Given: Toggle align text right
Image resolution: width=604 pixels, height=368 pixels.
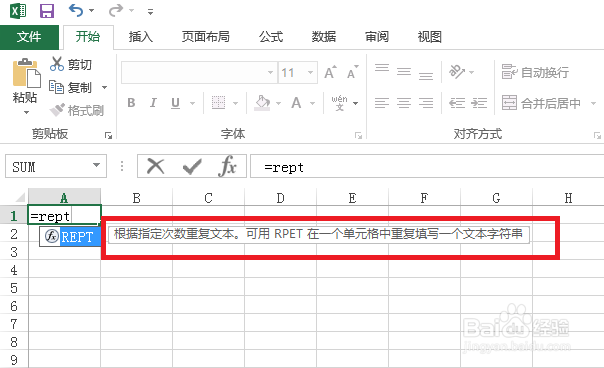Looking at the screenshot, I should tap(426, 103).
